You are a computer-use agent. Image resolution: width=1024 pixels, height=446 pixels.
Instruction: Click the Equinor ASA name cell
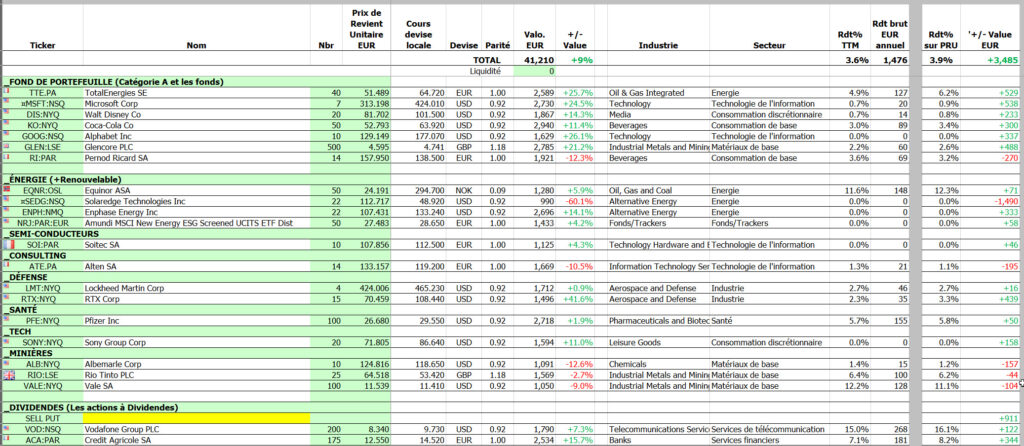(x=197, y=190)
